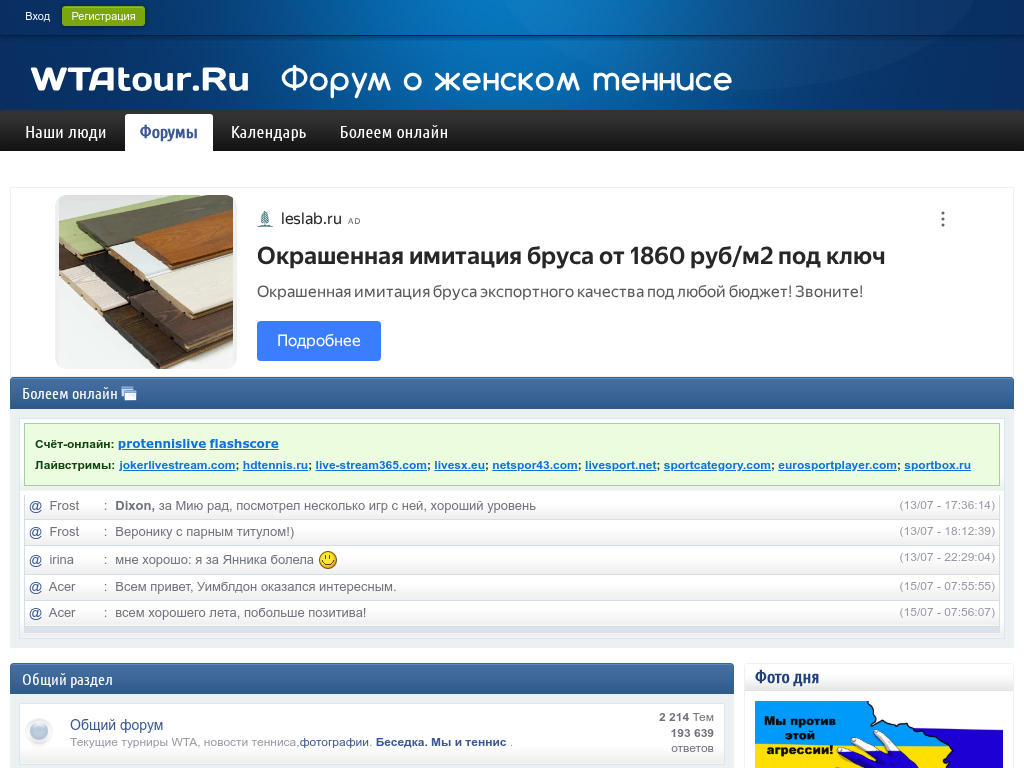Click the @ mention icon next to irina

click(36, 560)
